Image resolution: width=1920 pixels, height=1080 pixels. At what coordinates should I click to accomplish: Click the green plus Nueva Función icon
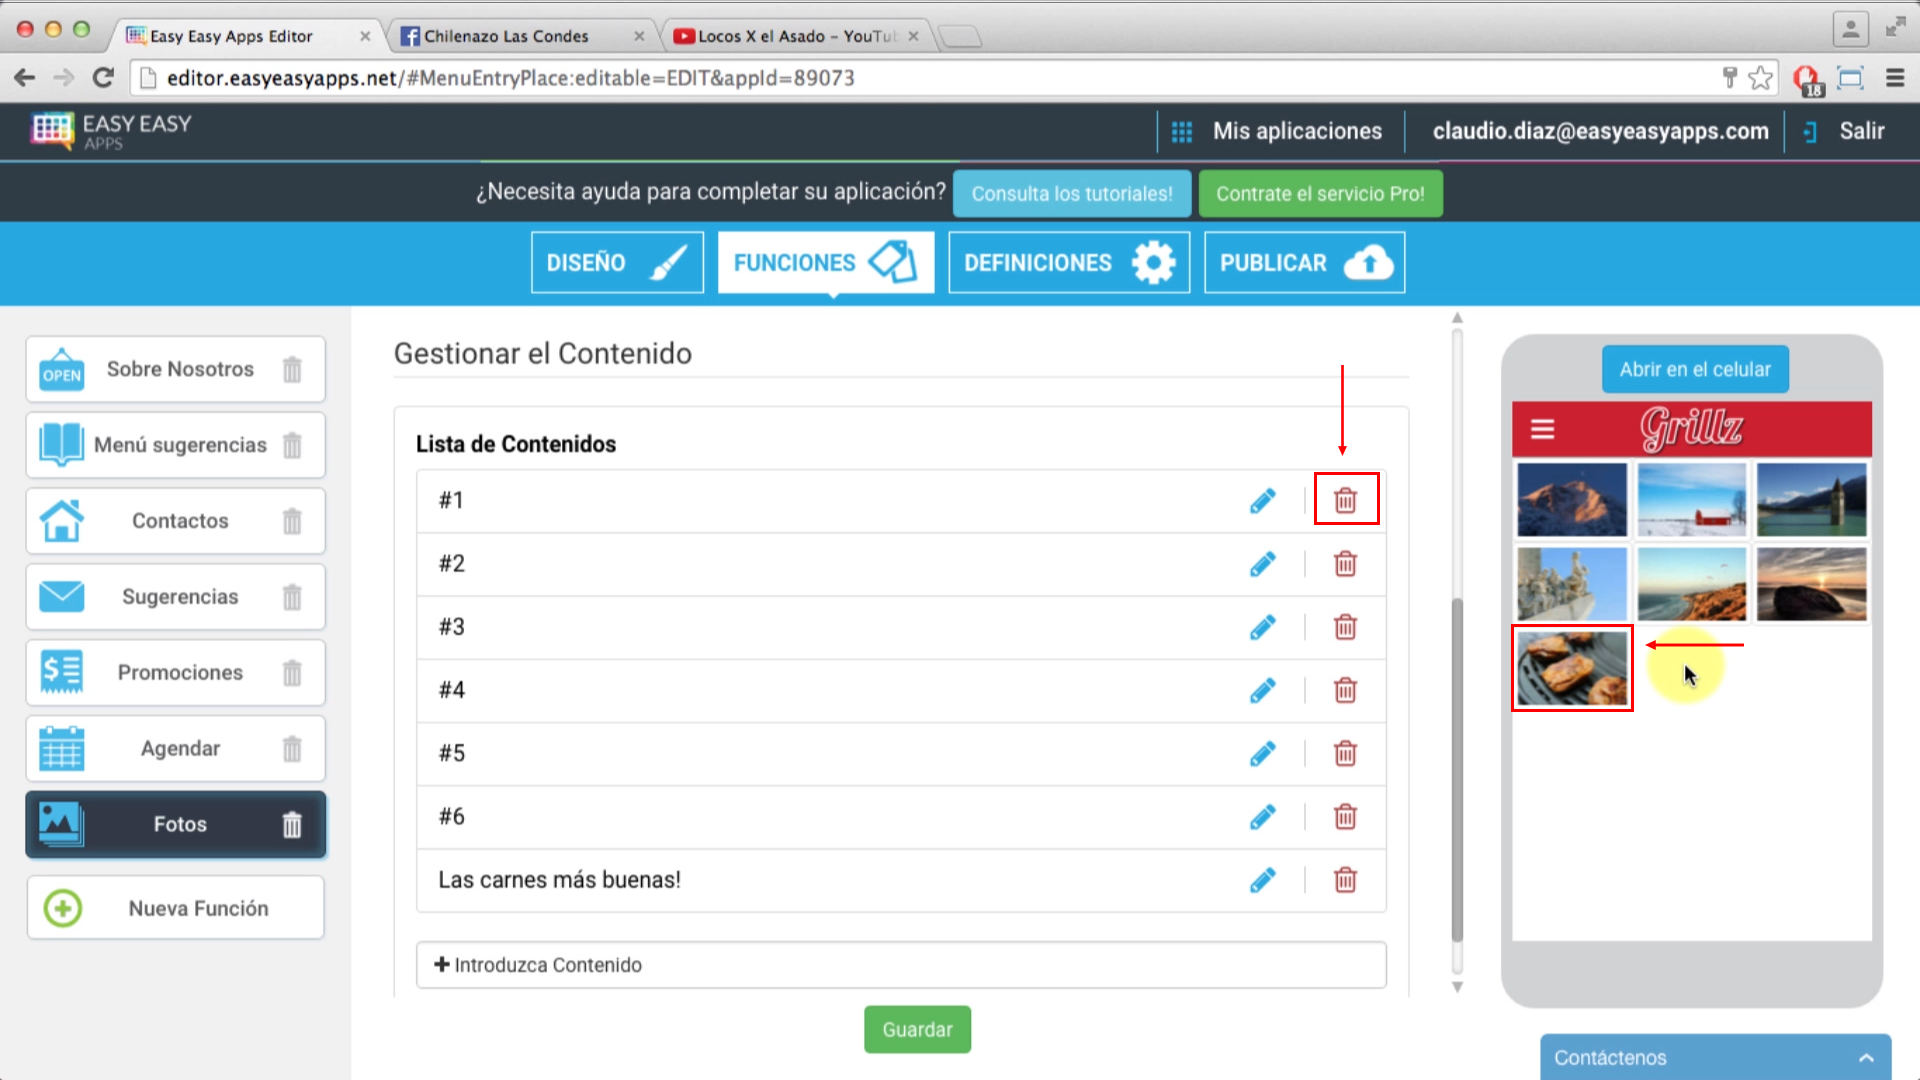[63, 908]
